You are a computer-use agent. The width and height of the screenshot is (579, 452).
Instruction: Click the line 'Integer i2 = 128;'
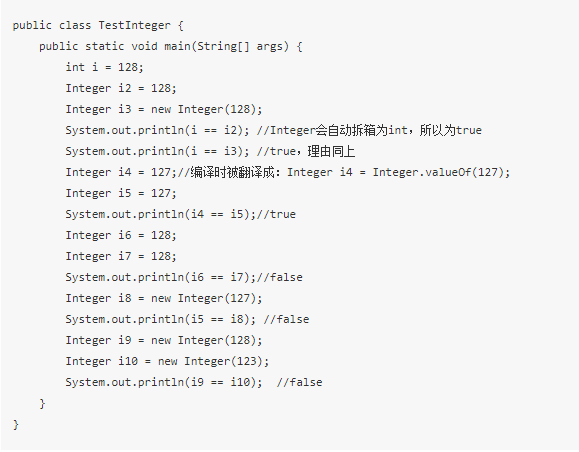[121, 88]
